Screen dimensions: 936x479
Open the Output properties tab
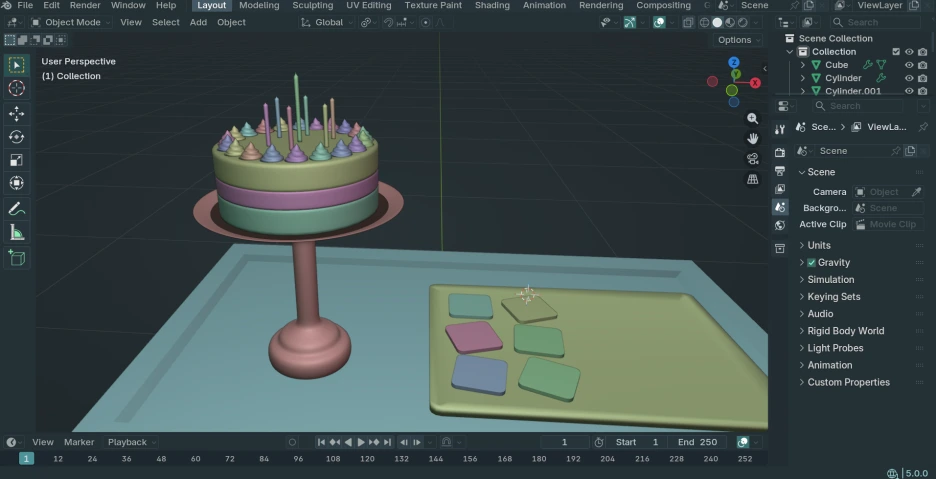coord(780,171)
